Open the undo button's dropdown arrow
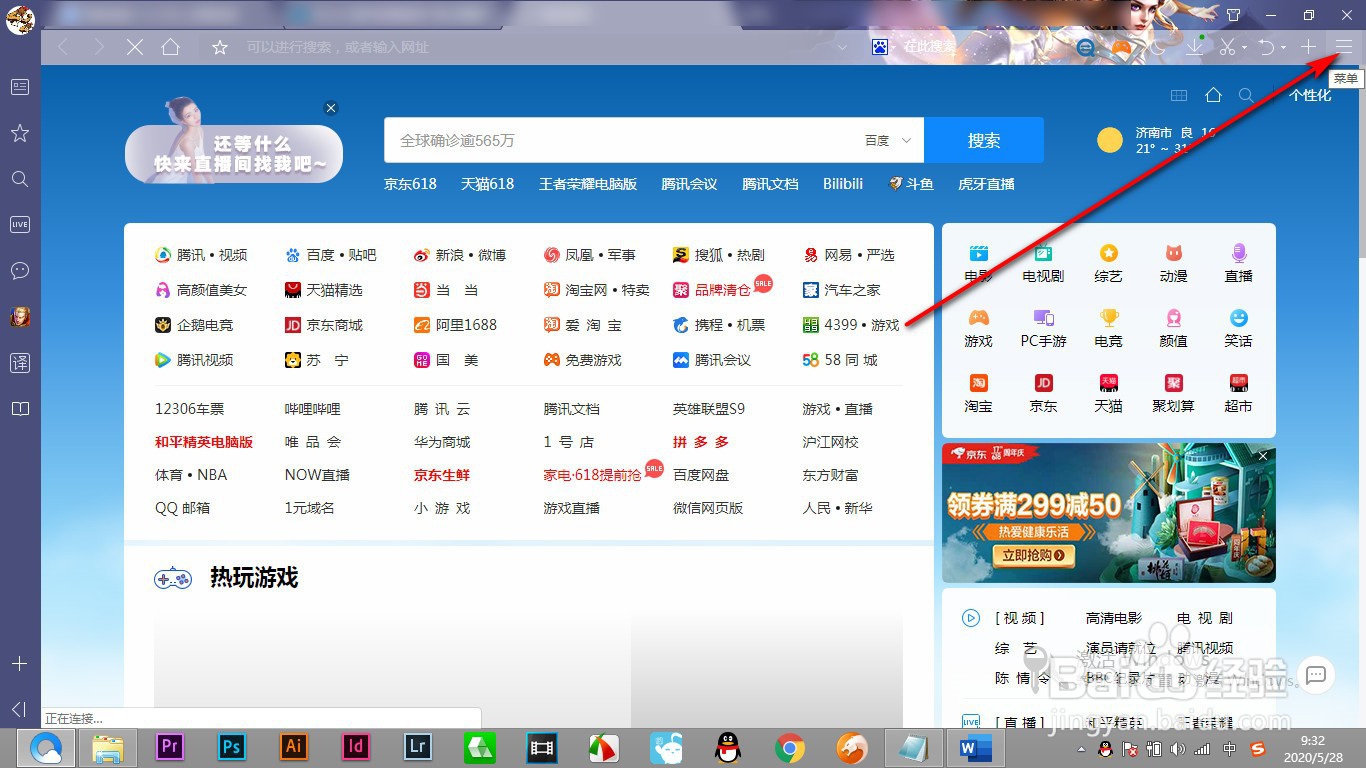1366x768 pixels. tap(1283, 46)
